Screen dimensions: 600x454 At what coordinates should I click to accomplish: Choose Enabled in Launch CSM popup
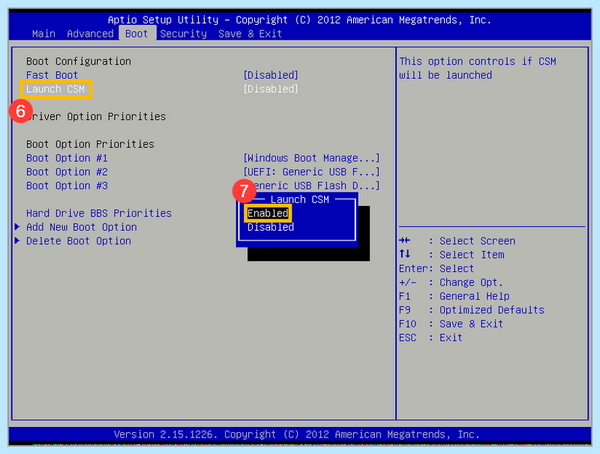268,213
